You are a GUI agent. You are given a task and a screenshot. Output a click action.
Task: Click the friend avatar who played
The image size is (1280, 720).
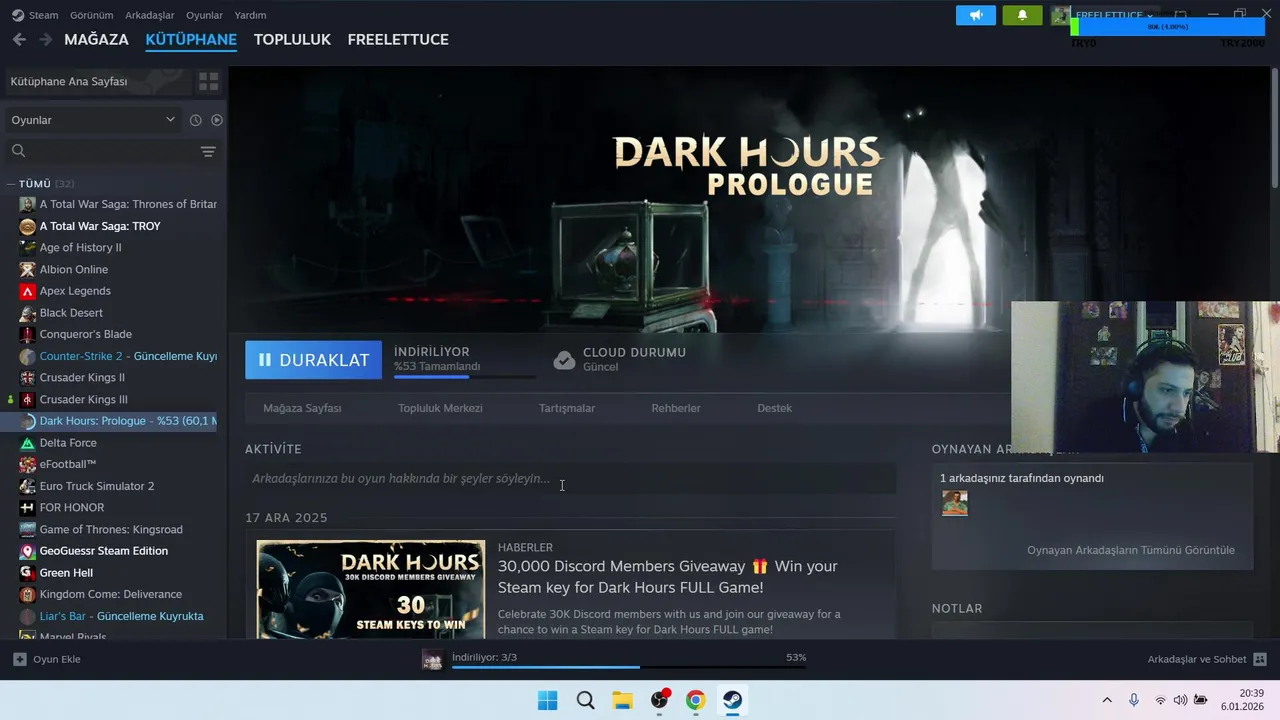(955, 503)
